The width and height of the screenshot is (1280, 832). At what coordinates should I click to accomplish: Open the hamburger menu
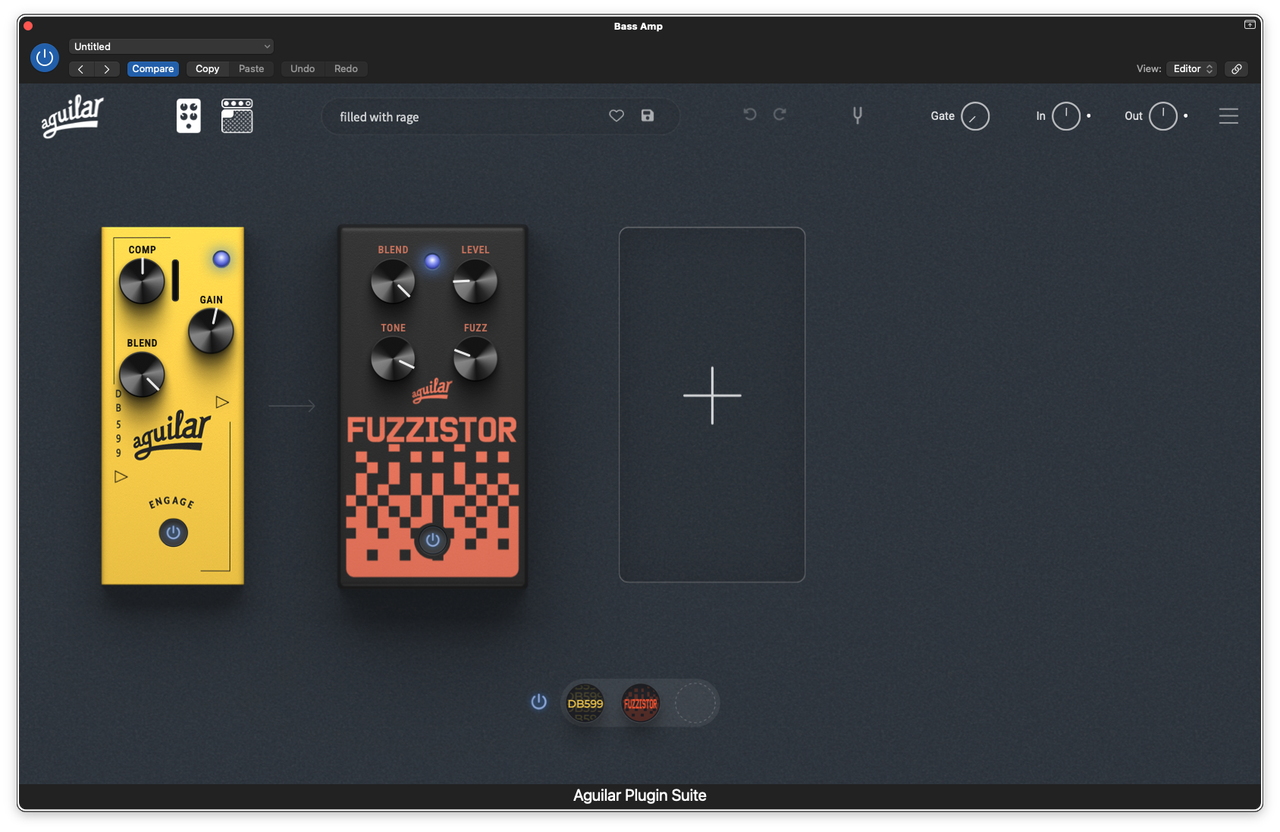(1228, 116)
